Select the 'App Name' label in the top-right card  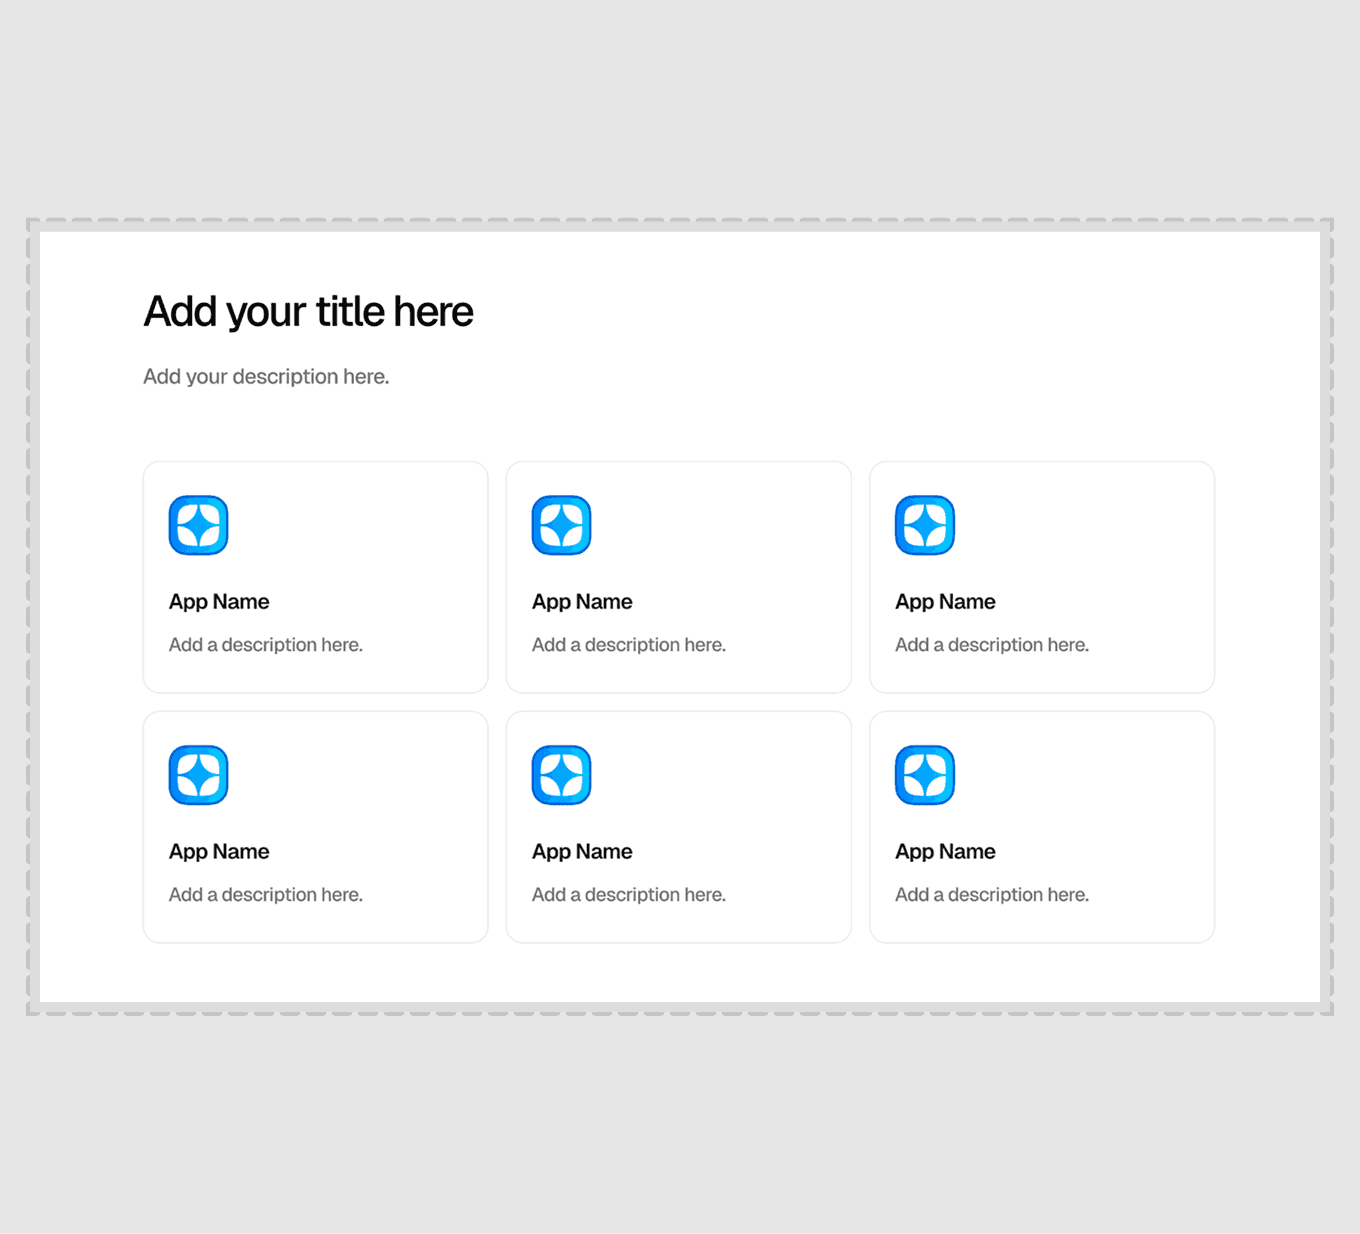945,602
